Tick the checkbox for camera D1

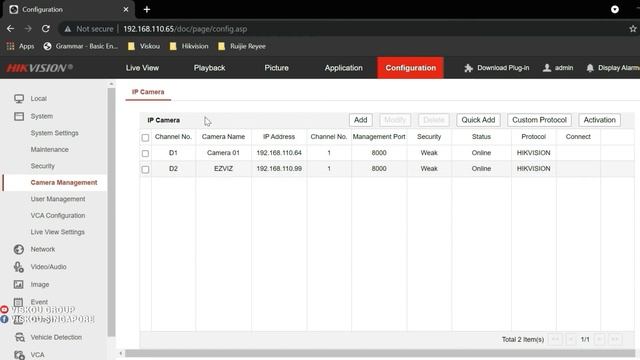(145, 153)
